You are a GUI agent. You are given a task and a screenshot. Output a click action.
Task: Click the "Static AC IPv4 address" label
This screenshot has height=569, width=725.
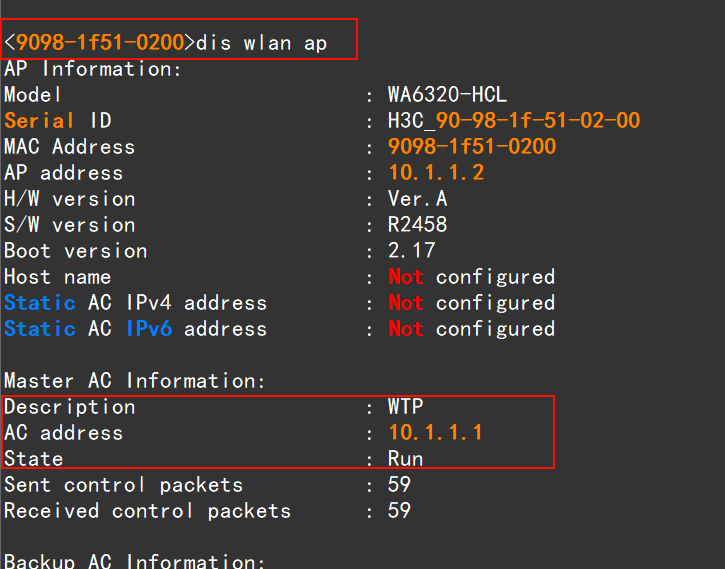point(135,303)
